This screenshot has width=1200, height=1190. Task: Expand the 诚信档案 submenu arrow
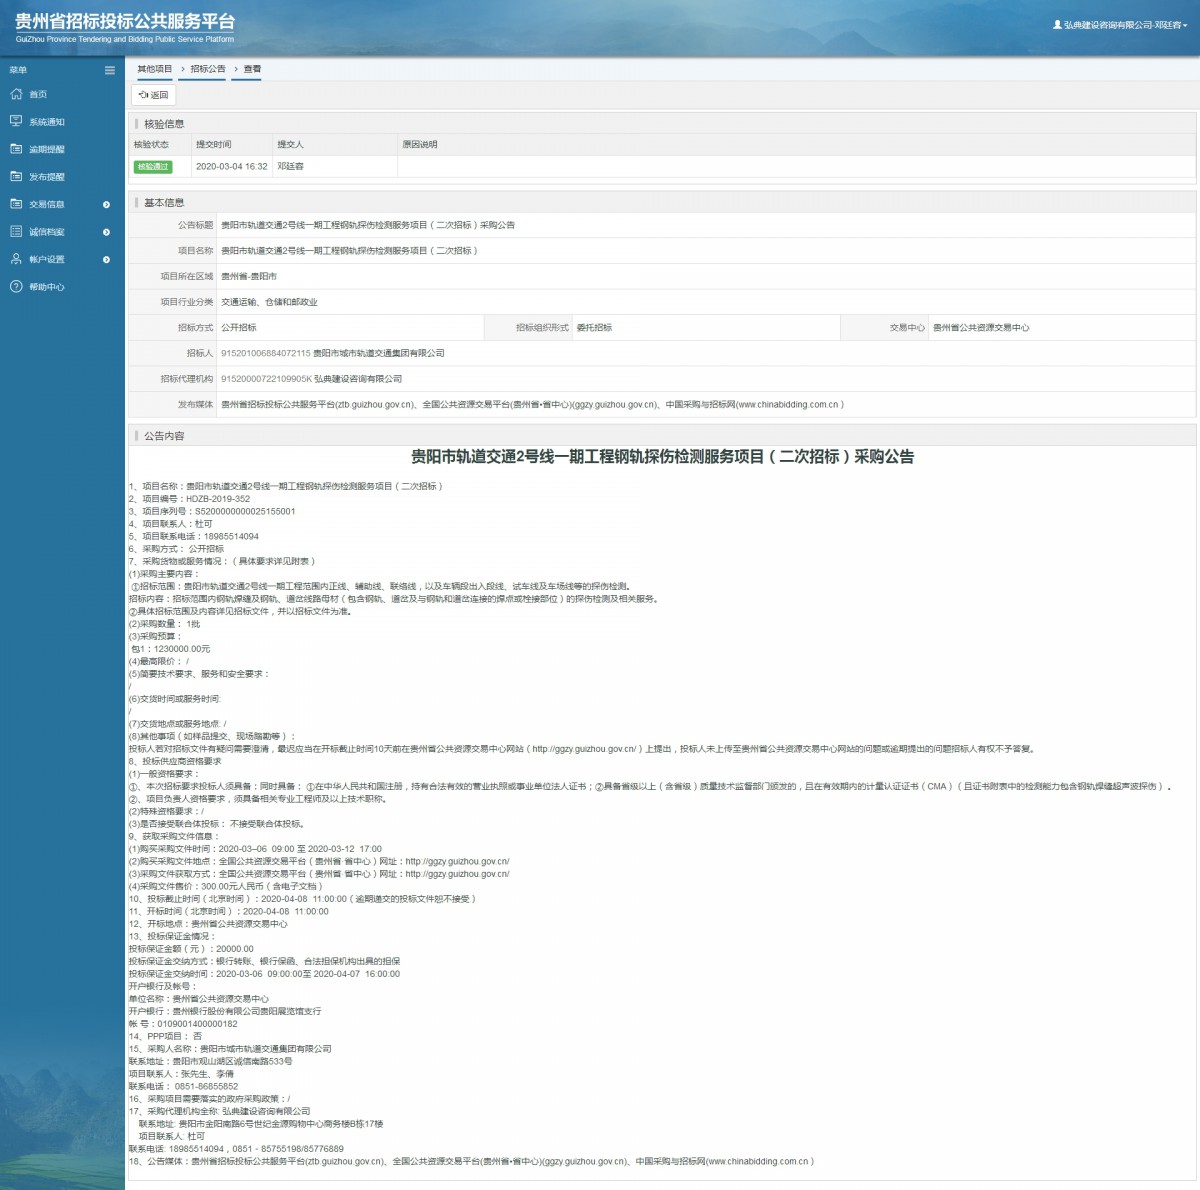click(x=107, y=232)
